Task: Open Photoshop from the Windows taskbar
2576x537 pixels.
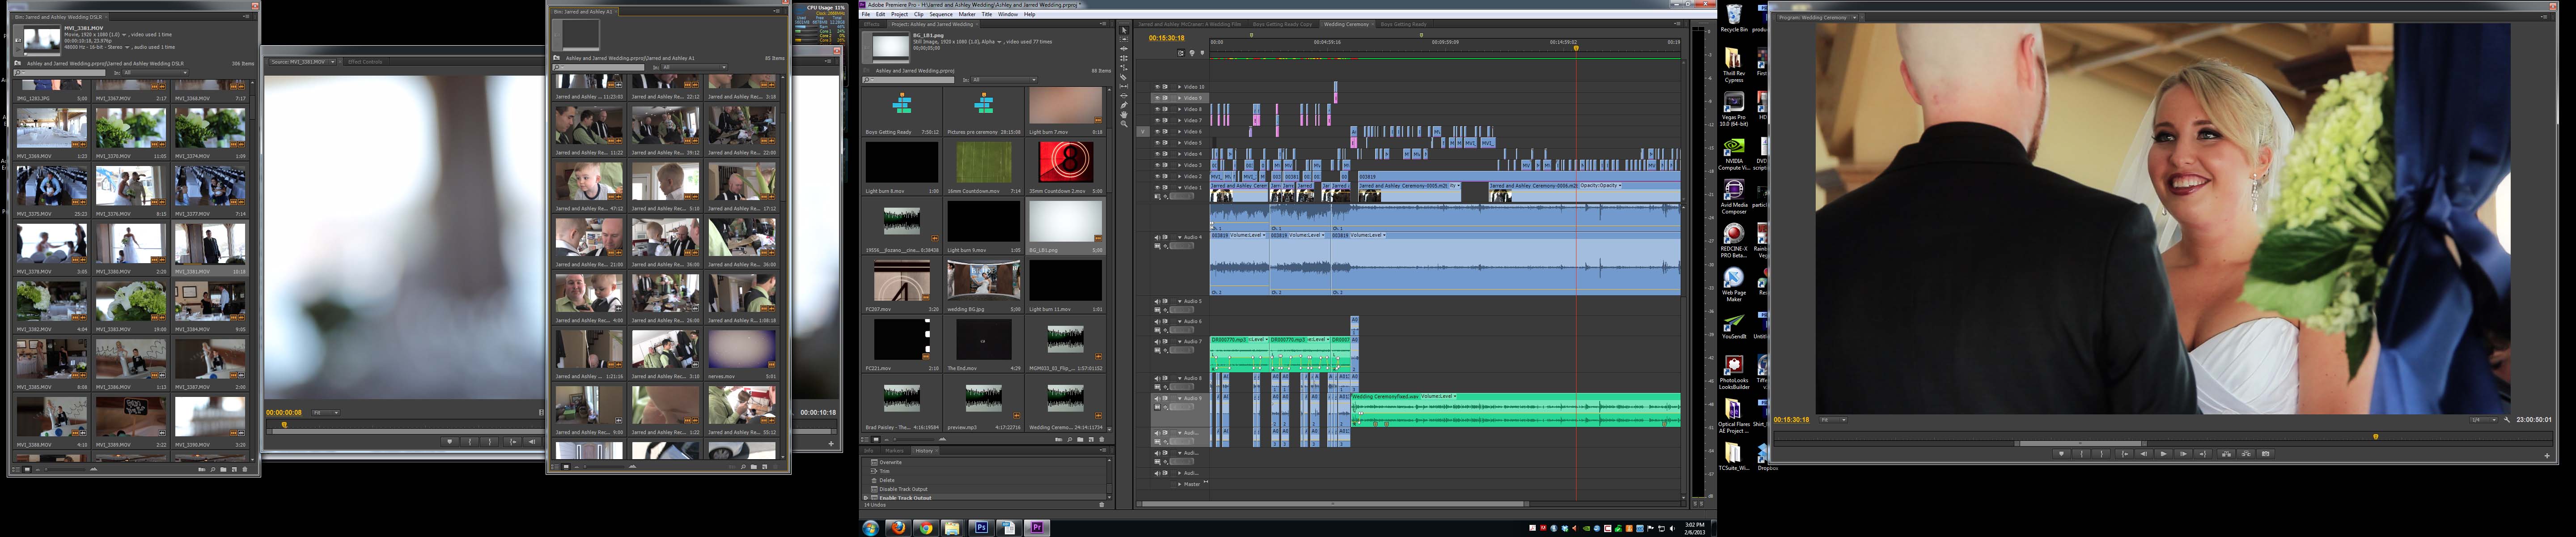Action: tap(981, 527)
